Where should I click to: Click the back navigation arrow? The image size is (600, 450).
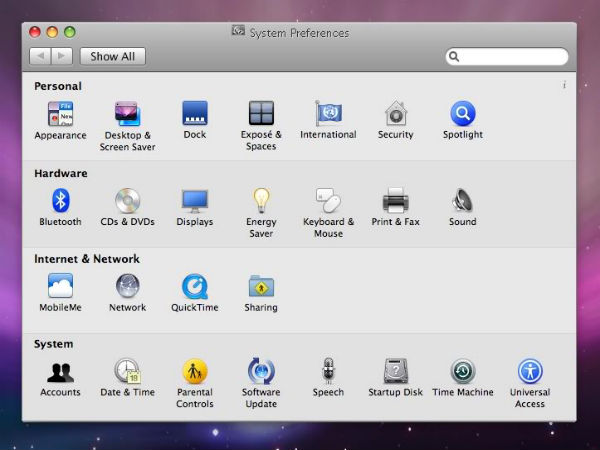point(40,57)
